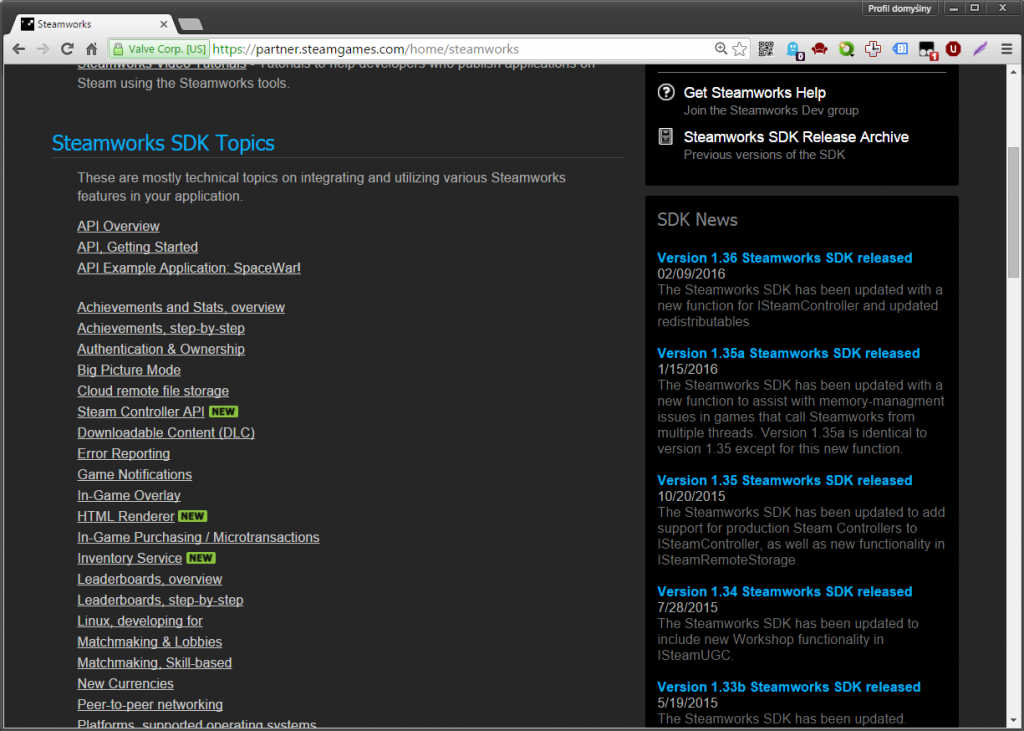Screen dimensions: 1024x731
Task: Open the Chrome hamburger menu
Action: click(1006, 49)
